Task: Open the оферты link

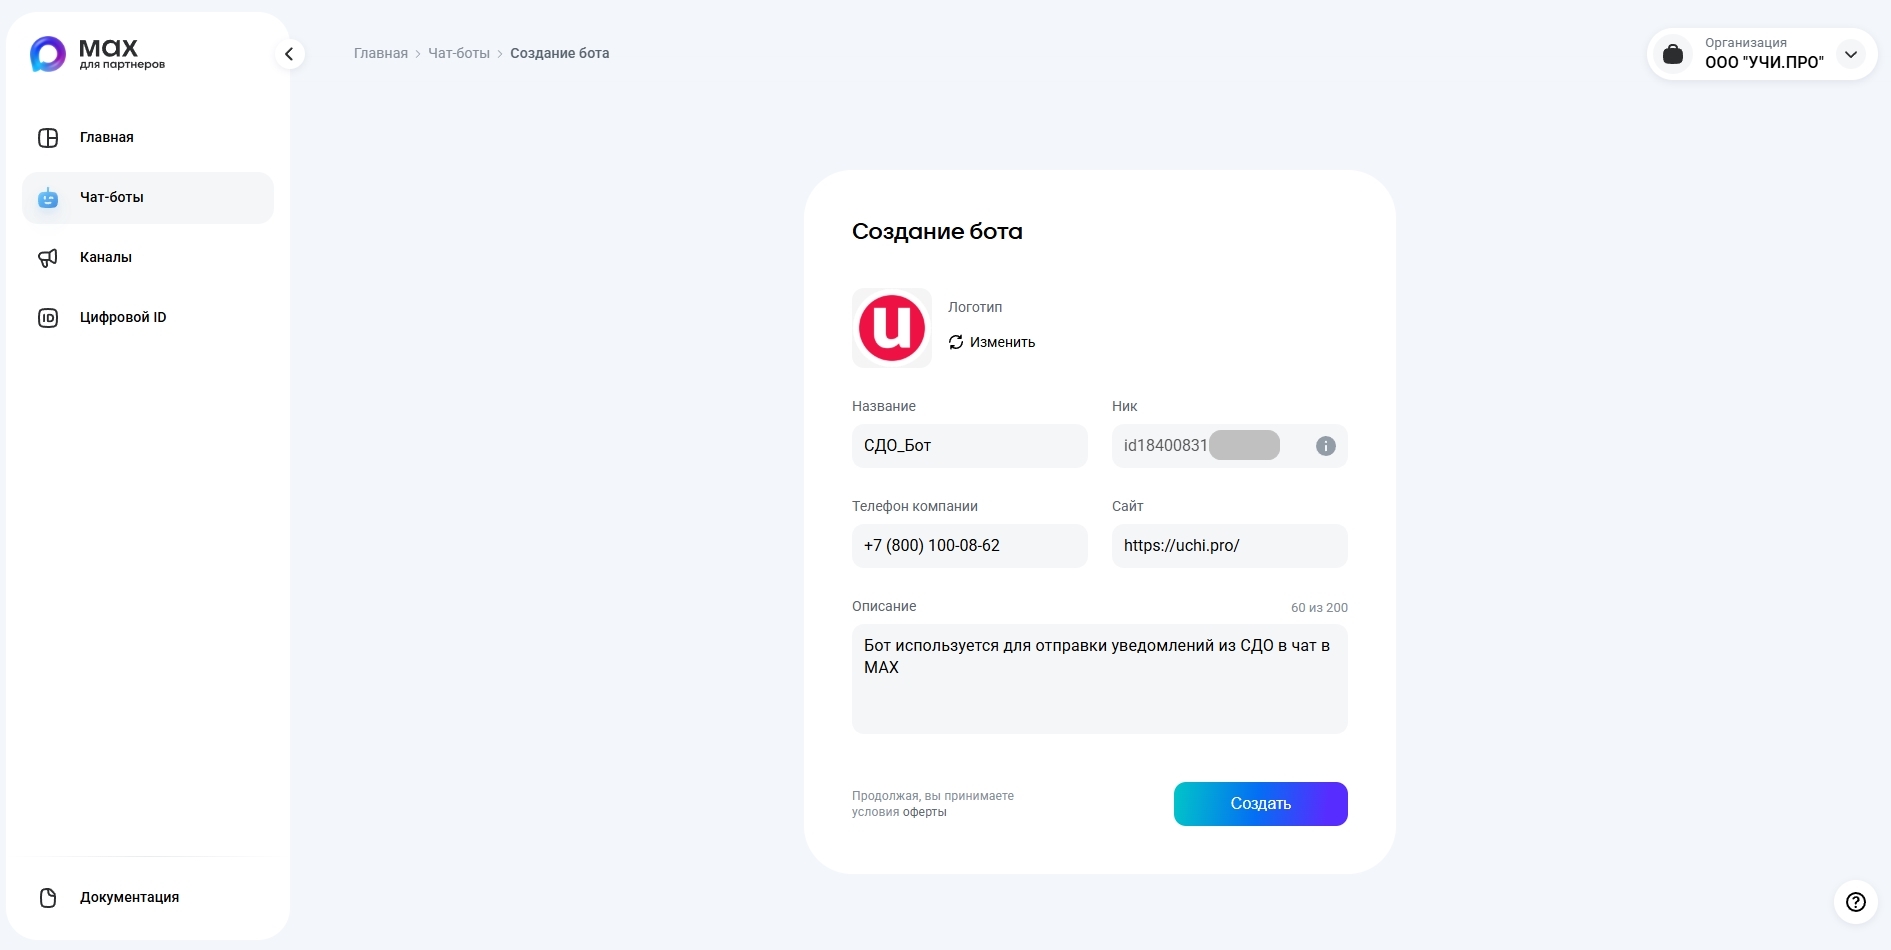Action: pyautogui.click(x=925, y=813)
